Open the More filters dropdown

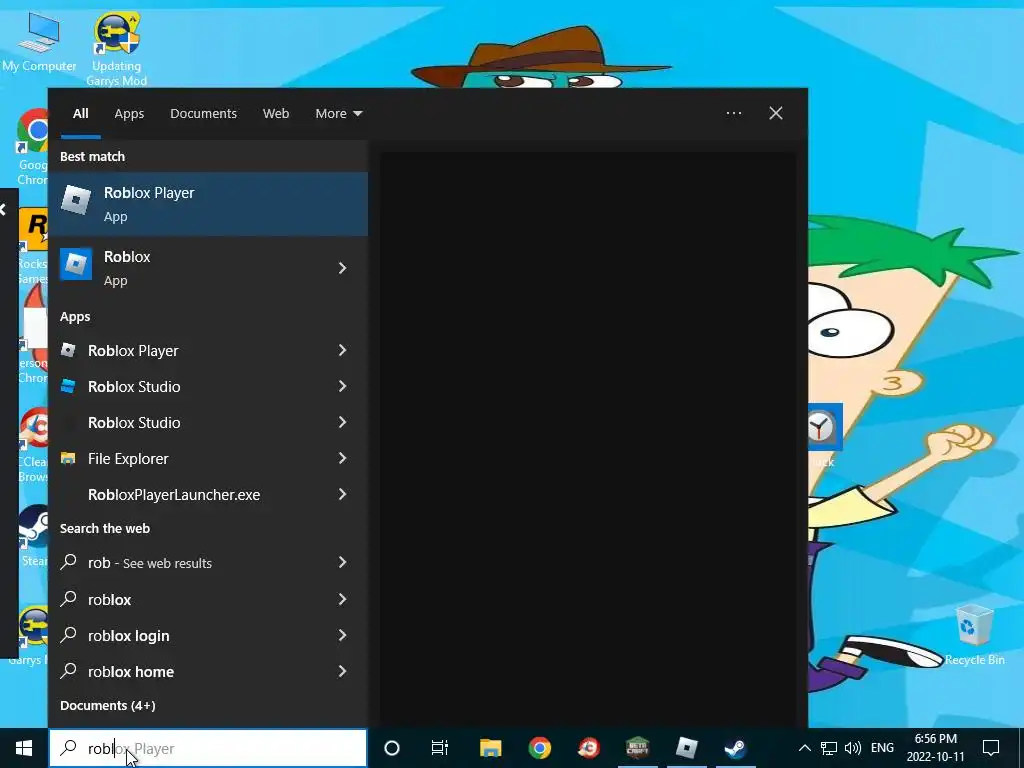pos(338,114)
